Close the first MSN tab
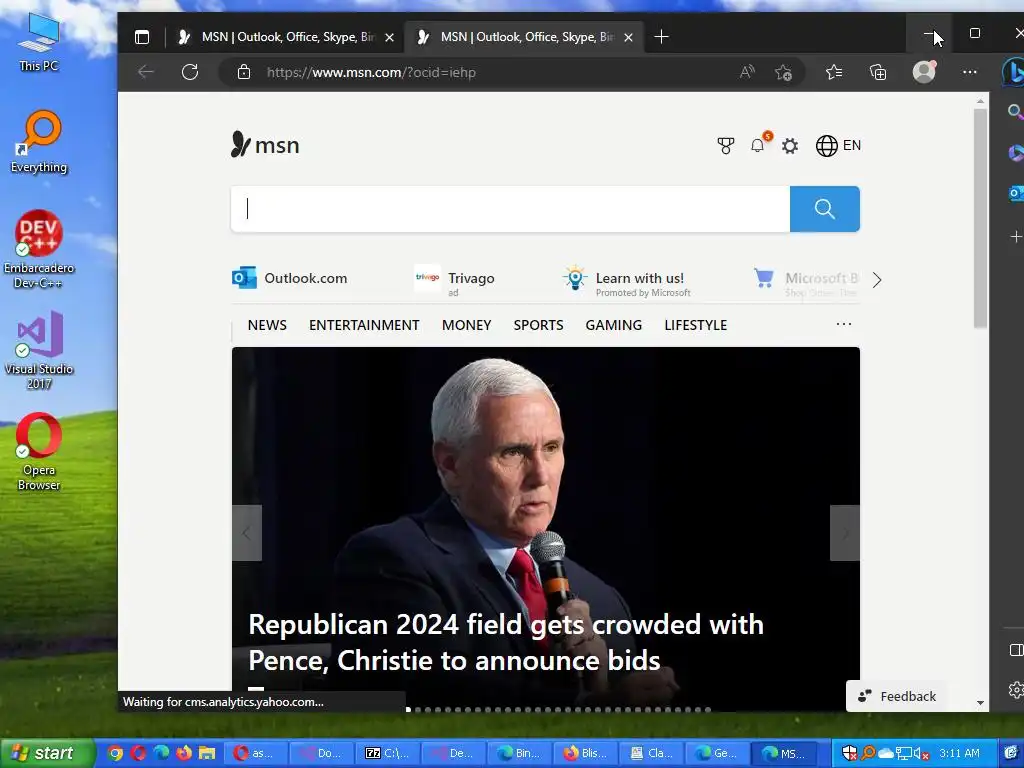This screenshot has width=1024, height=768. [x=389, y=38]
